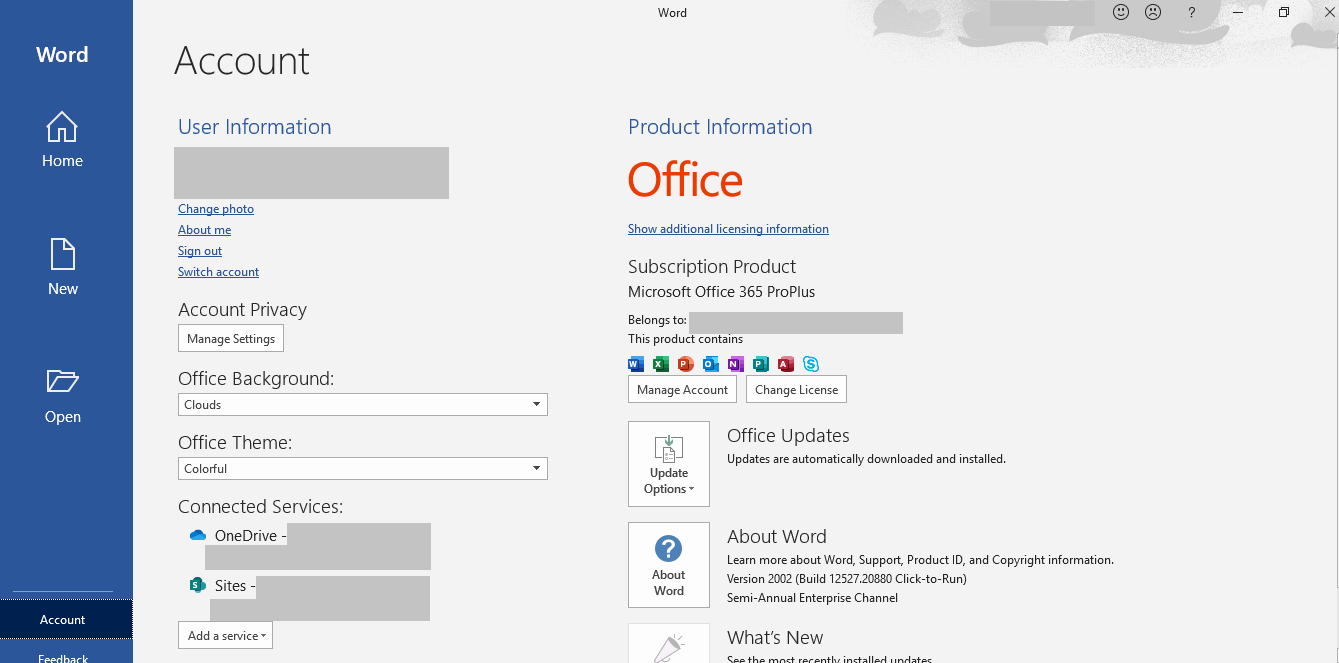Open the Office Background dropdown
The image size is (1339, 663).
coord(363,404)
